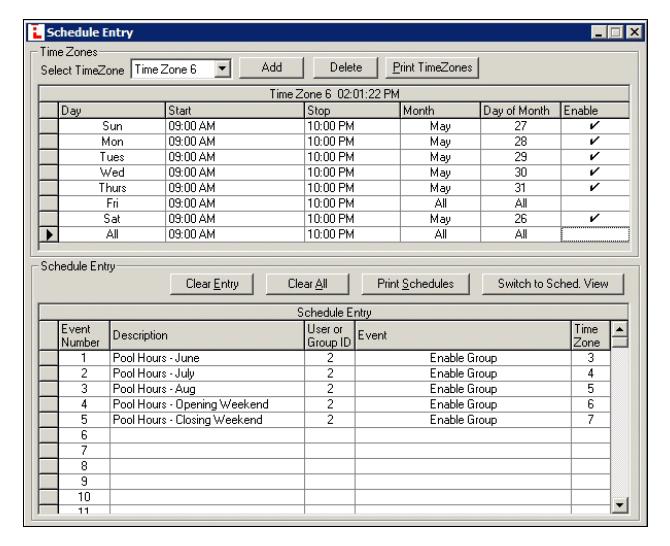This screenshot has width=670, height=546.
Task: Close the Schedule Entry window
Action: 635,32
